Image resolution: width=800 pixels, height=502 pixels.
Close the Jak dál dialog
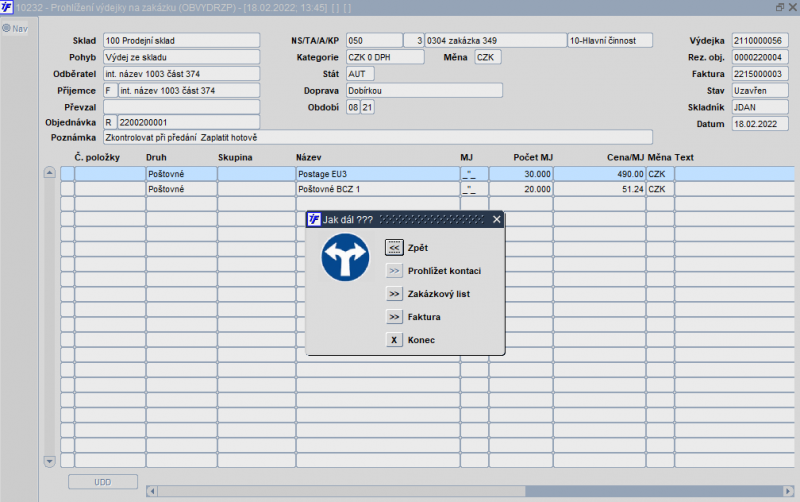click(x=496, y=219)
